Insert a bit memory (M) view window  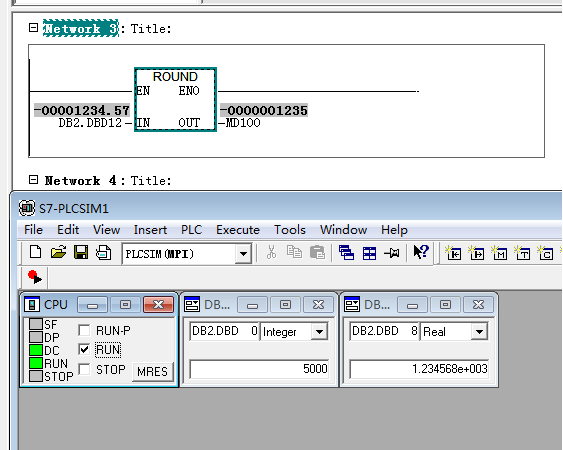pyautogui.click(x=499, y=253)
